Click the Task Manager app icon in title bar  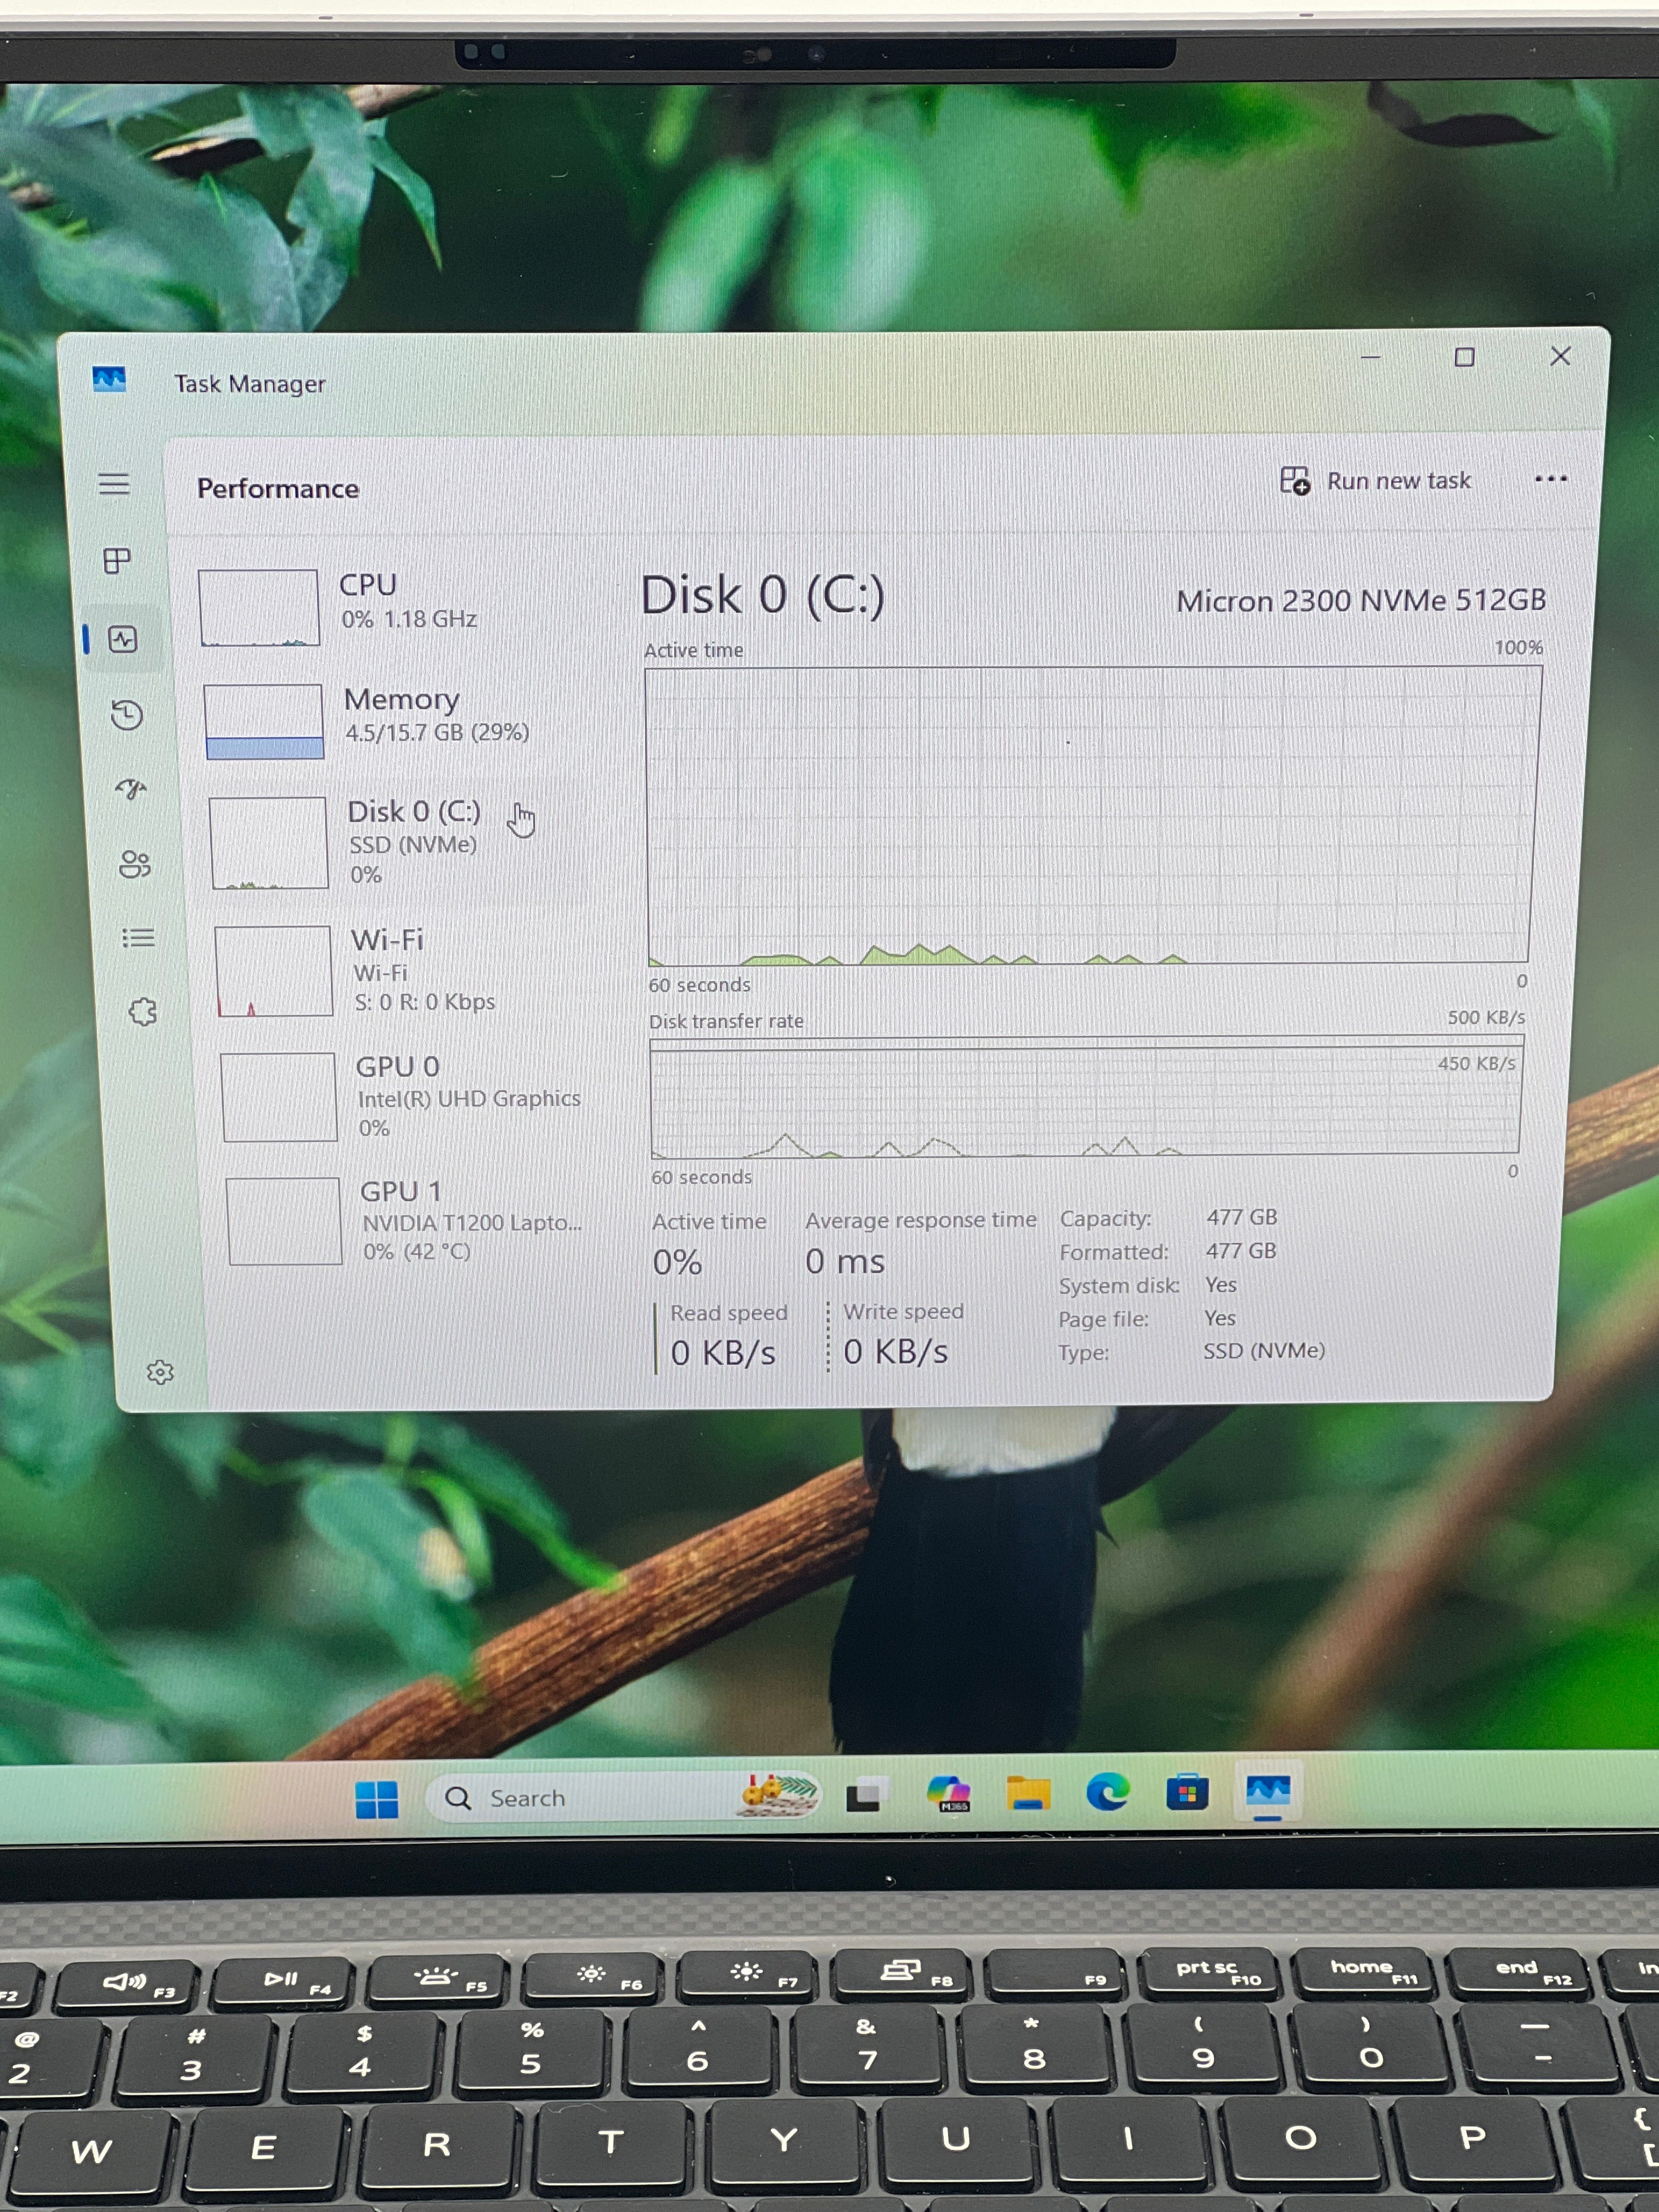click(109, 380)
